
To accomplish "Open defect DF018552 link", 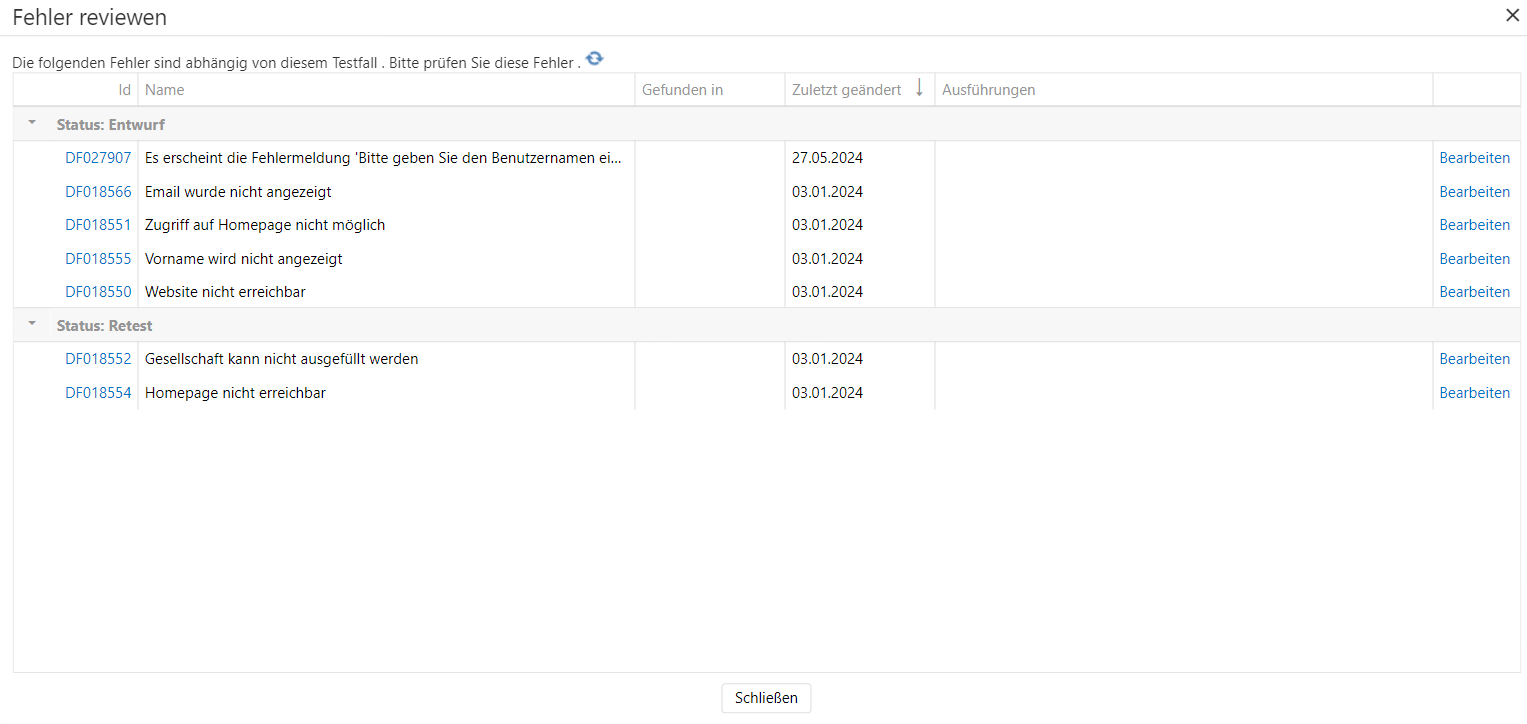I will click(98, 359).
